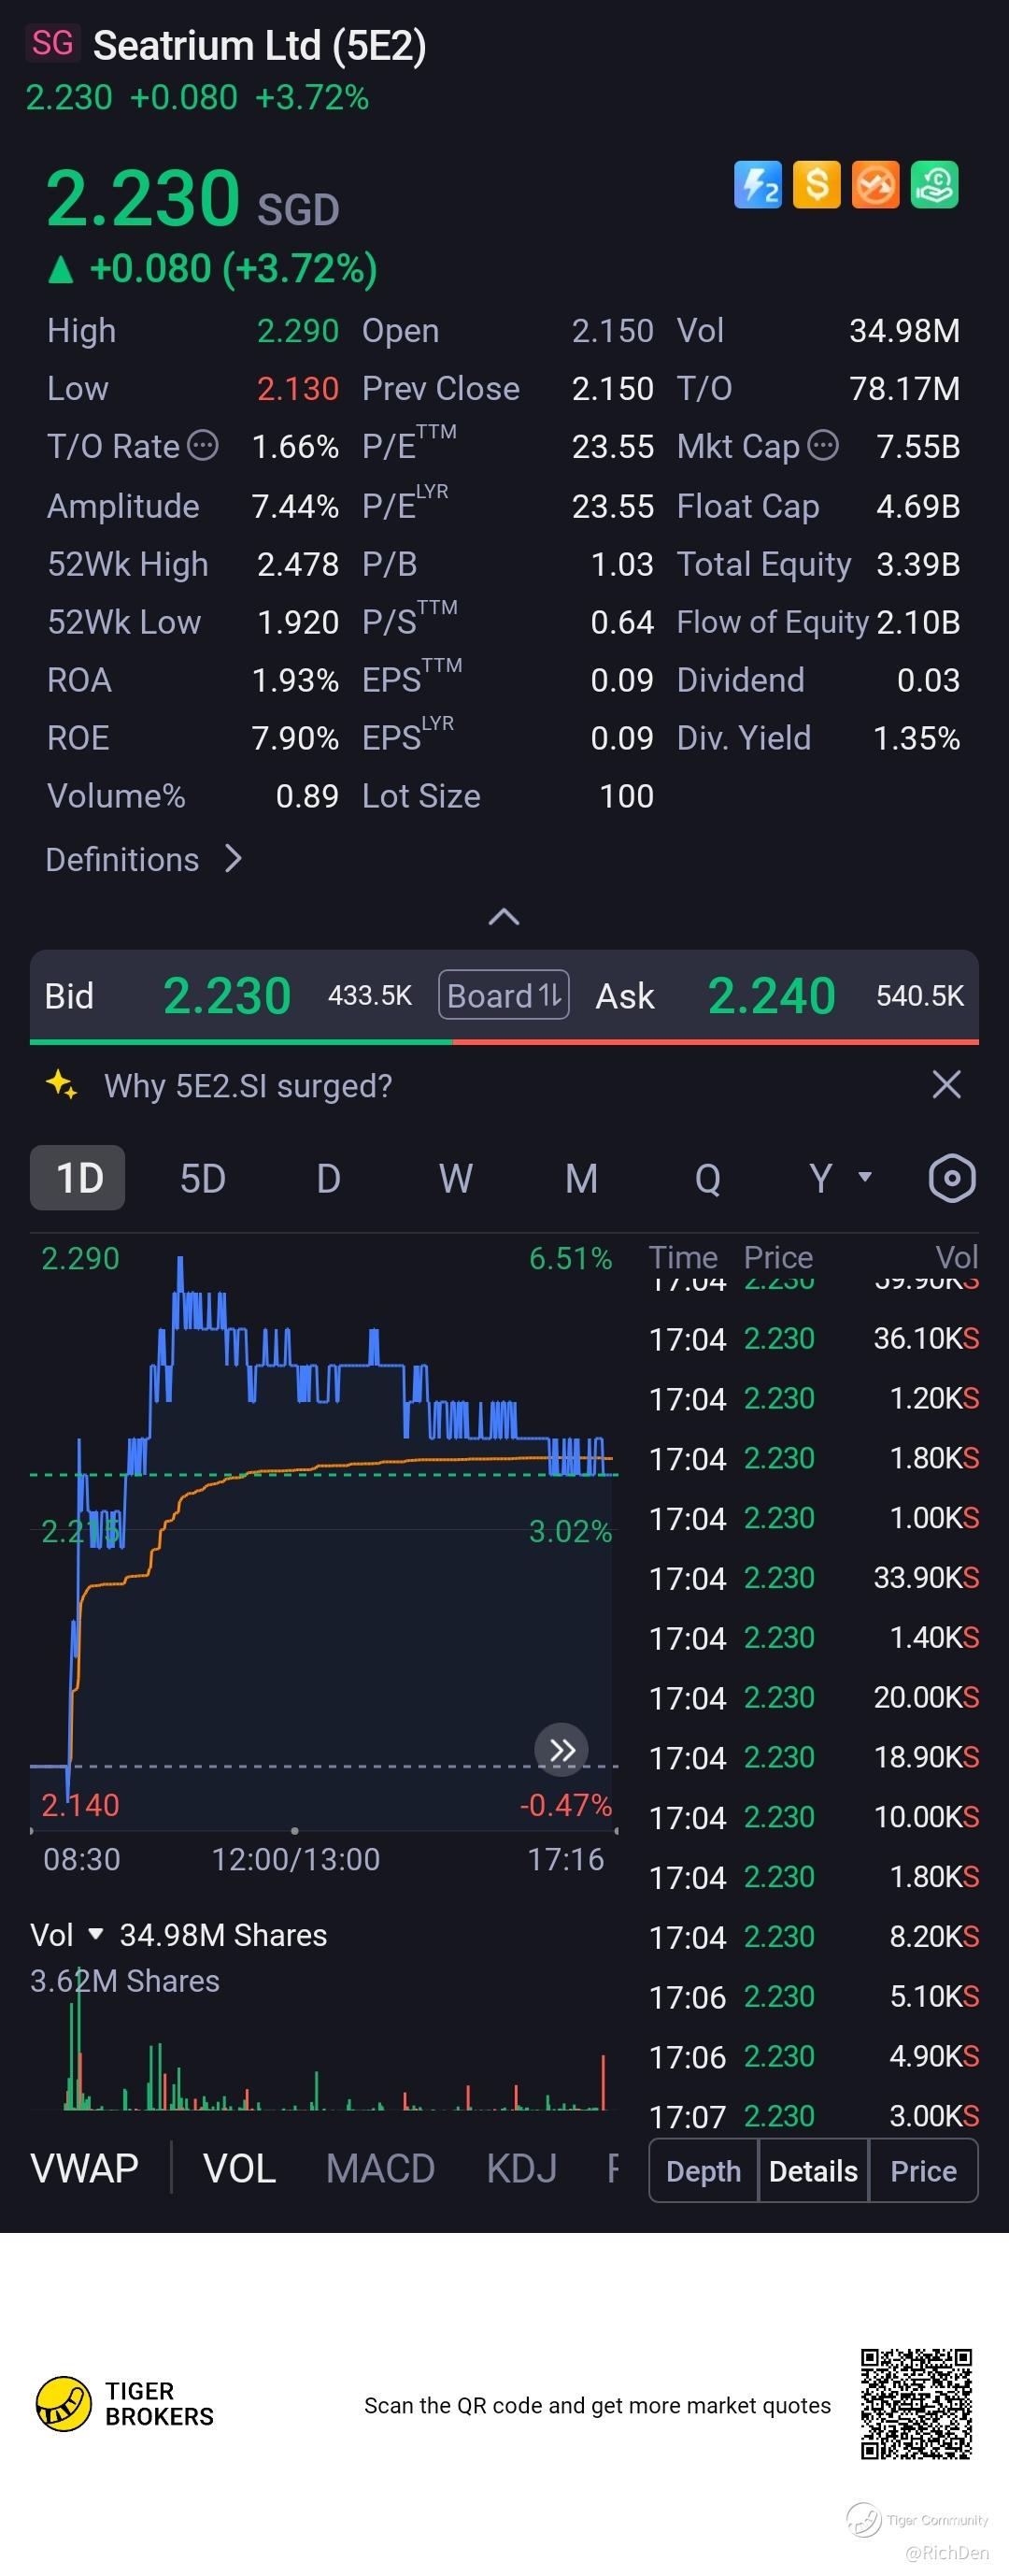Image resolution: width=1009 pixels, height=2576 pixels.
Task: Tap the Bid price 2.230
Action: pyautogui.click(x=227, y=996)
